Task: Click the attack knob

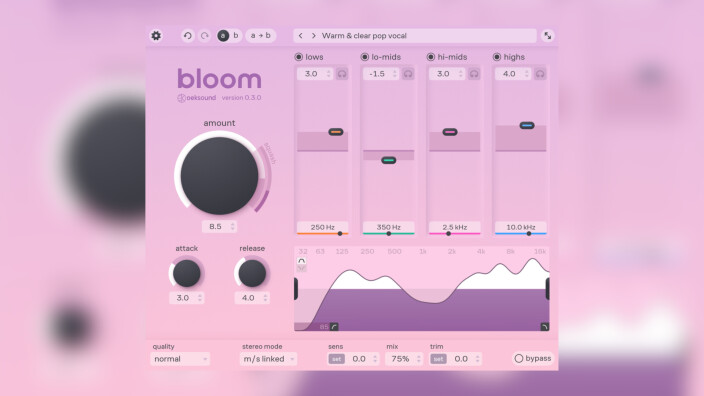Action: [186, 273]
